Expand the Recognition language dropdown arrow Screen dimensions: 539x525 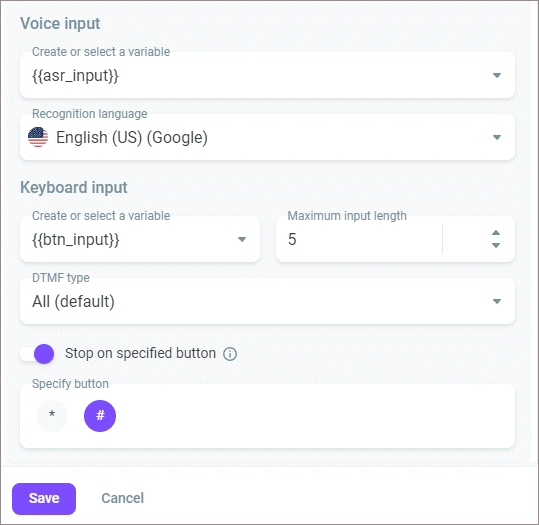click(497, 137)
